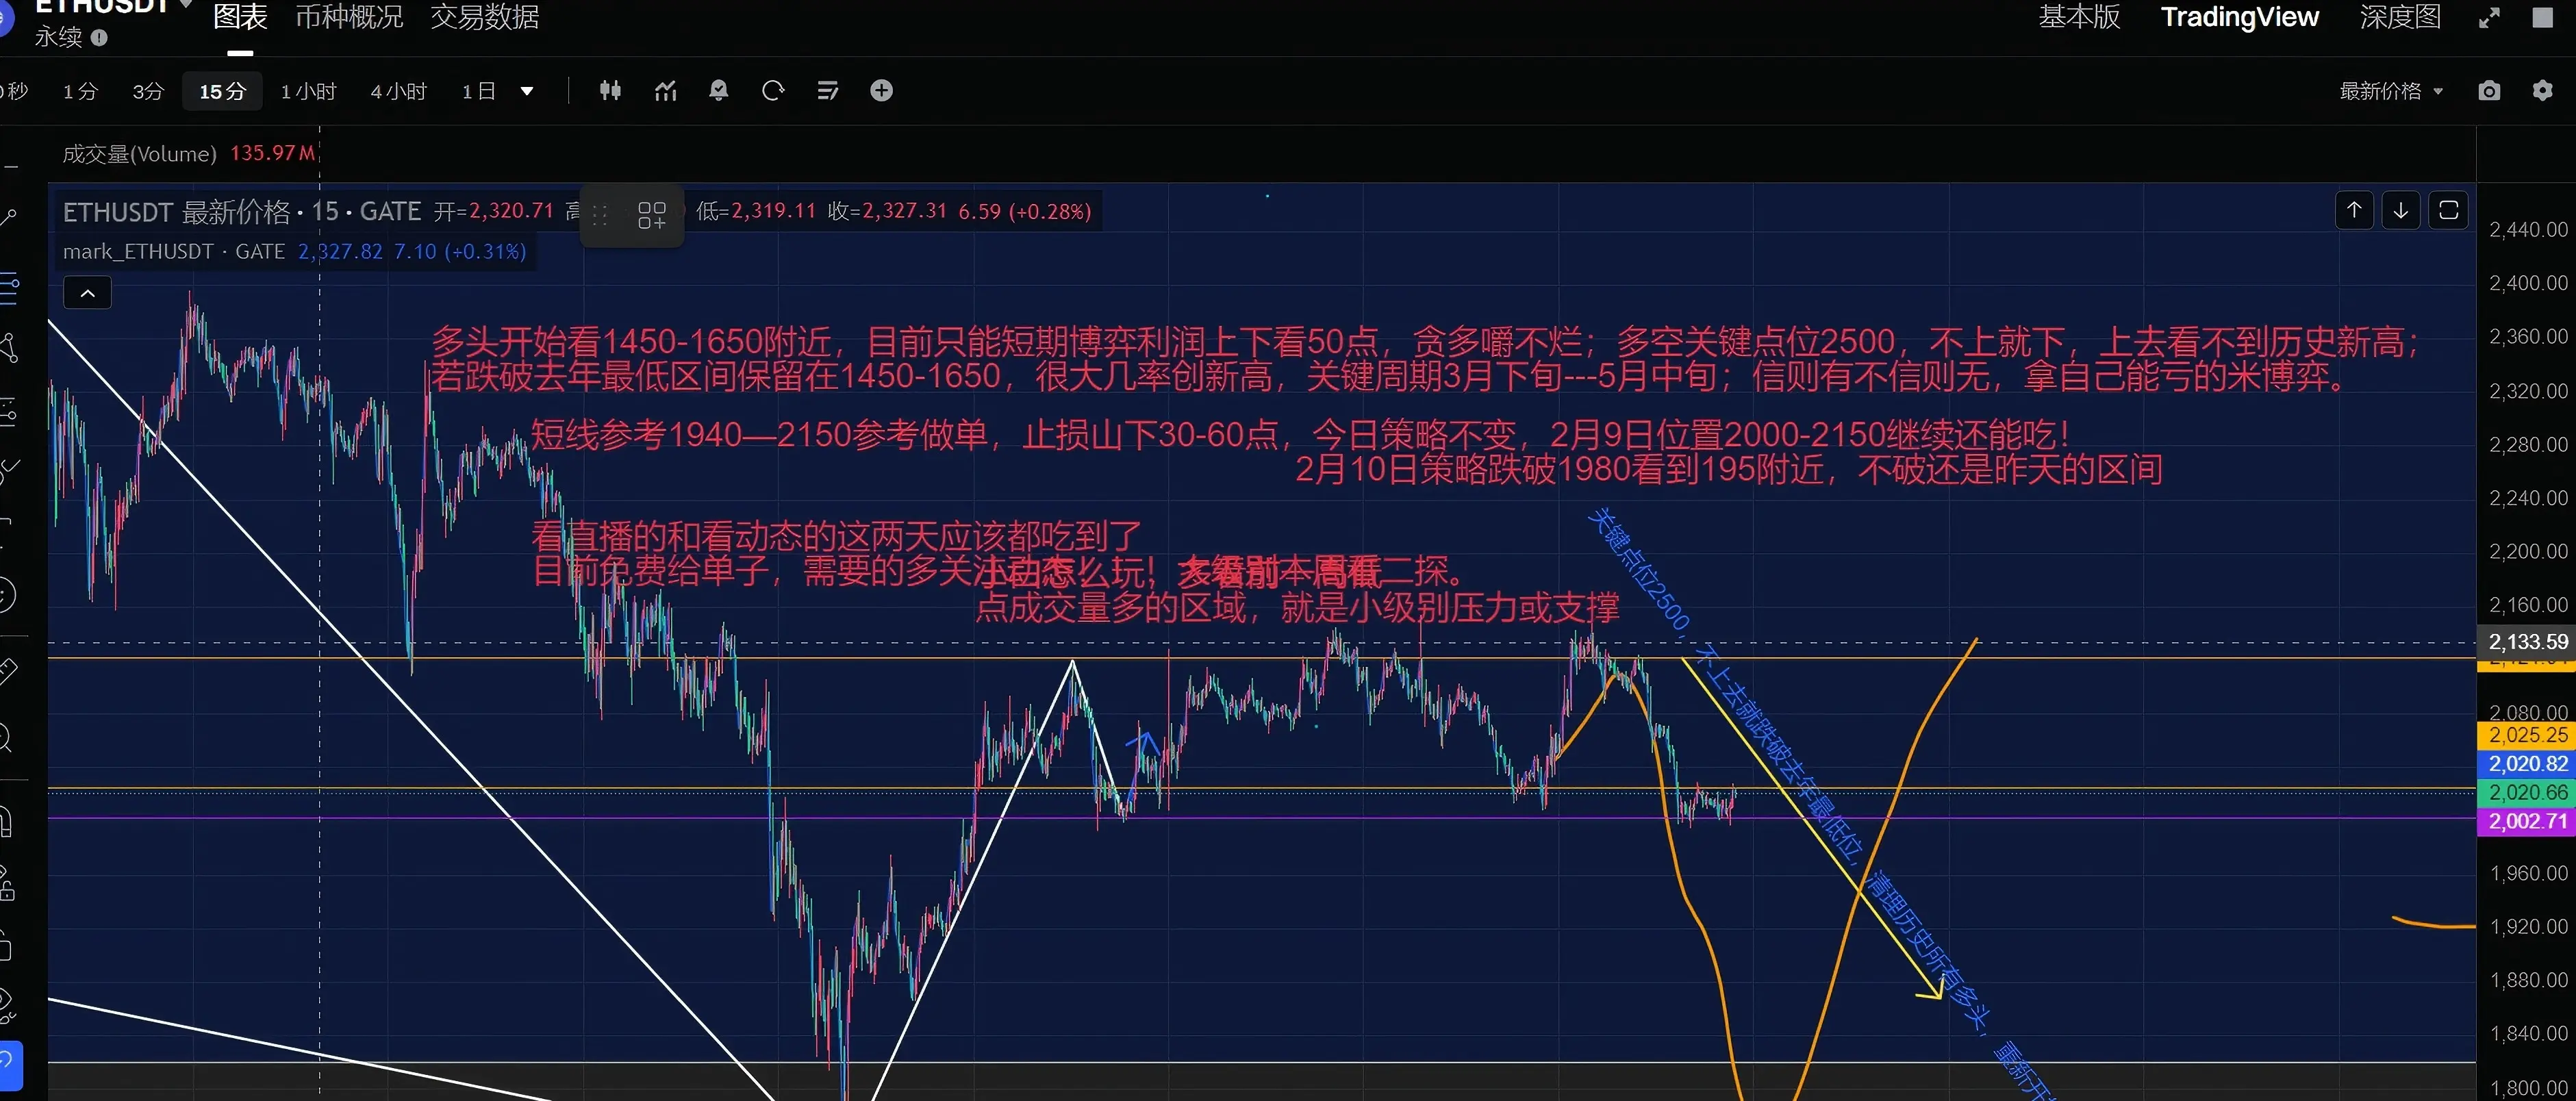Click the round plus icon in toolbar

pos(881,91)
